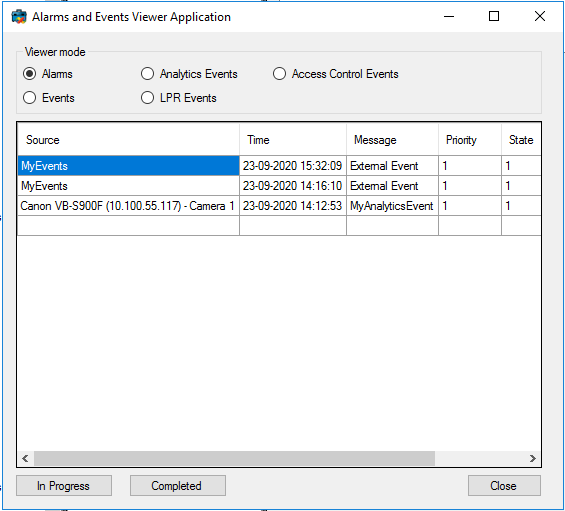Click the MyAnalyticsEvent message cell

pos(392,206)
